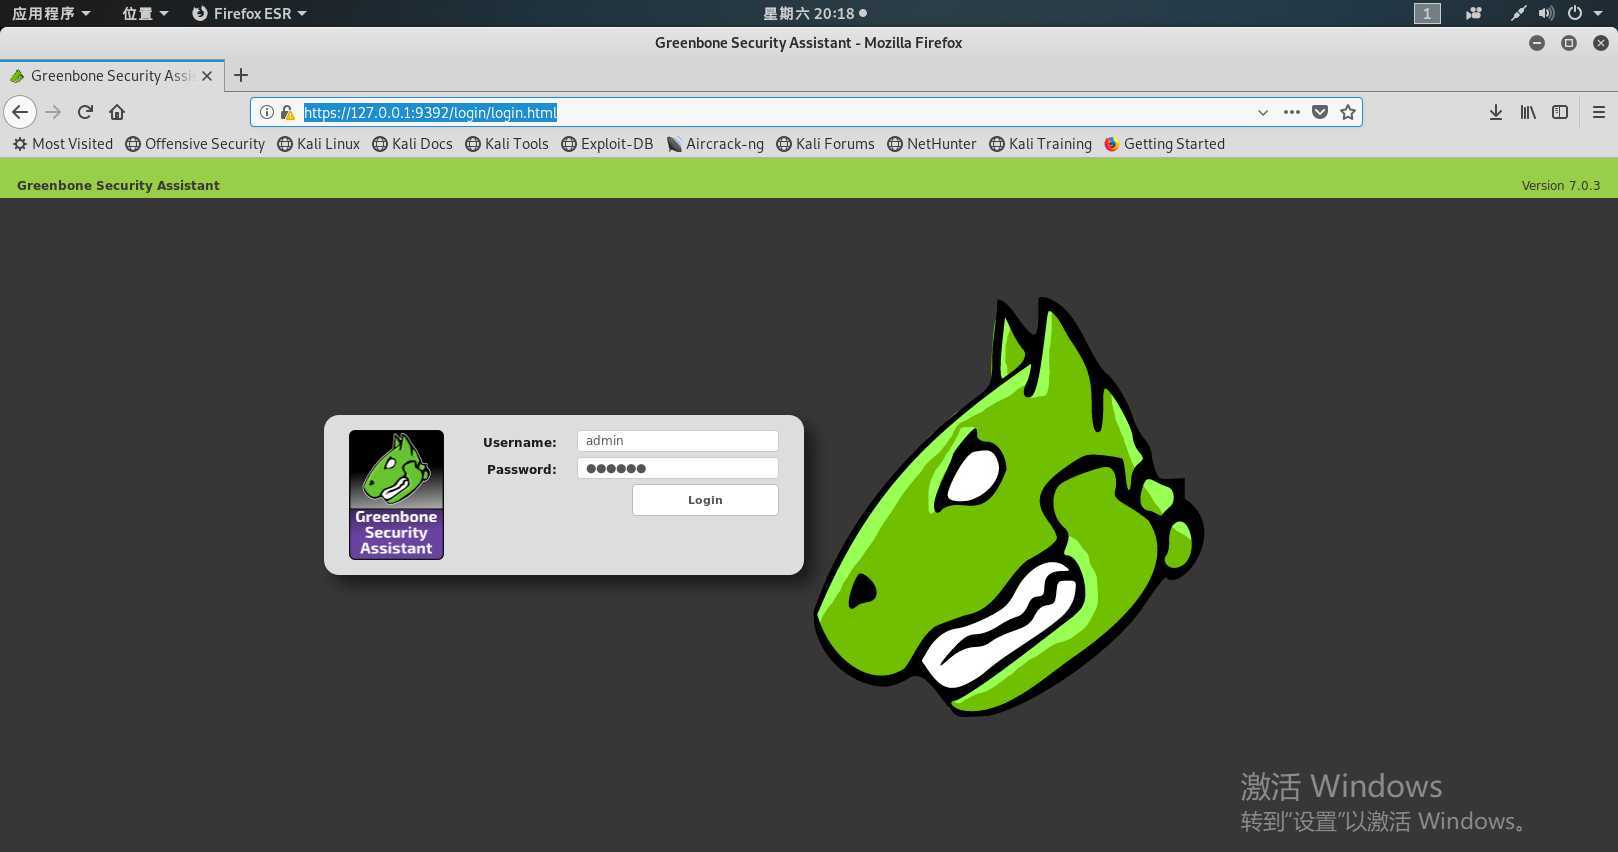The image size is (1618, 852).
Task: Open the system status dropdown arrow
Action: tap(1598, 13)
